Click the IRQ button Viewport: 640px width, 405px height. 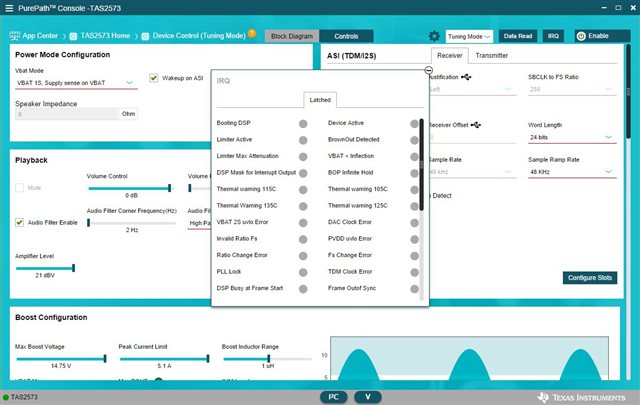click(553, 36)
